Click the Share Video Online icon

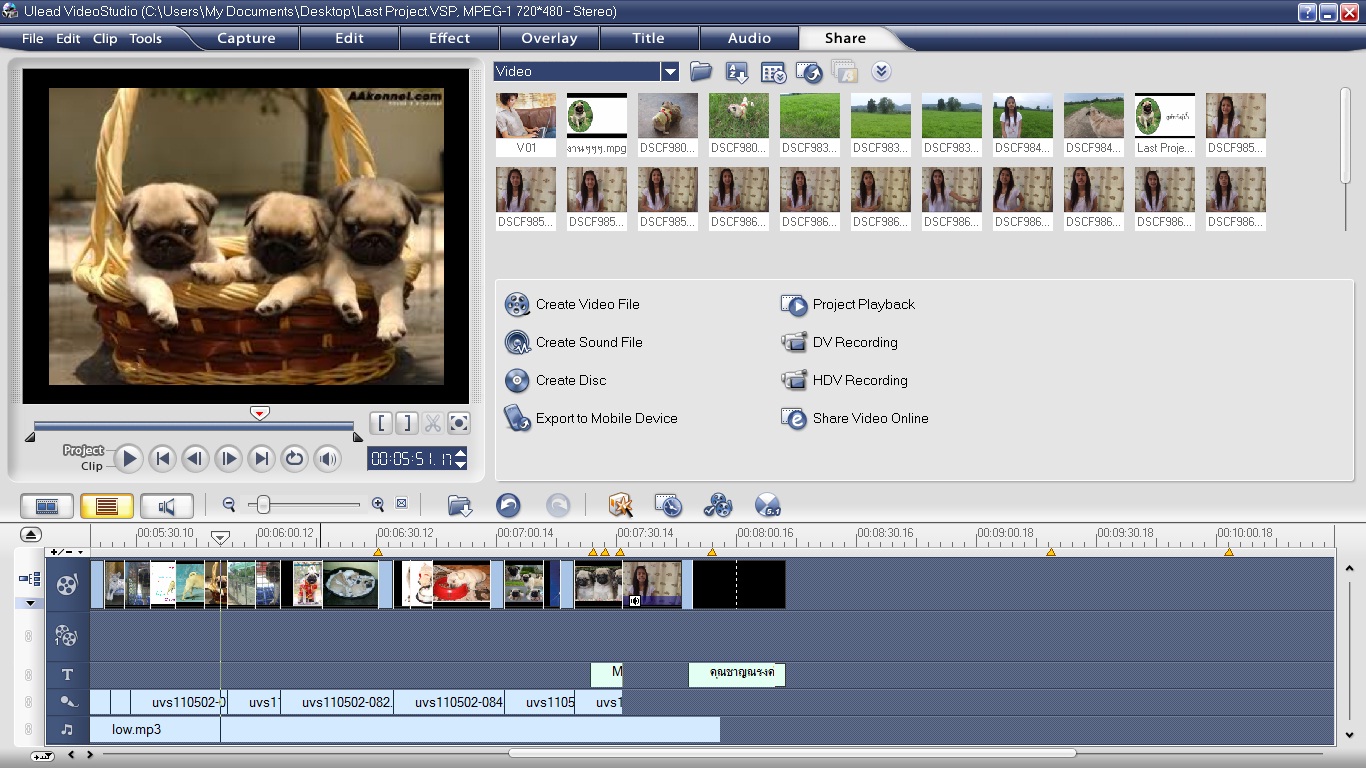pyautogui.click(x=794, y=418)
